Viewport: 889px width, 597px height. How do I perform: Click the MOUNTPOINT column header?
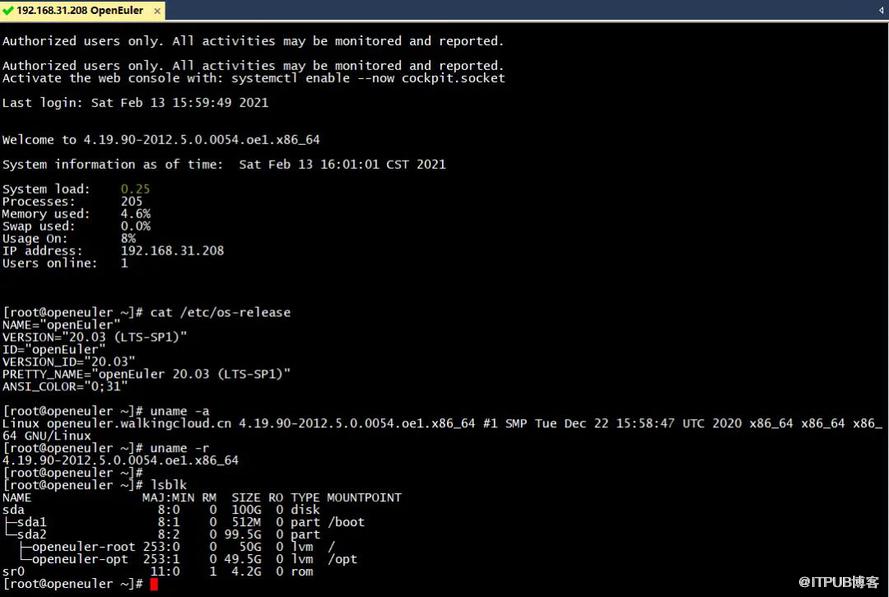pos(364,497)
